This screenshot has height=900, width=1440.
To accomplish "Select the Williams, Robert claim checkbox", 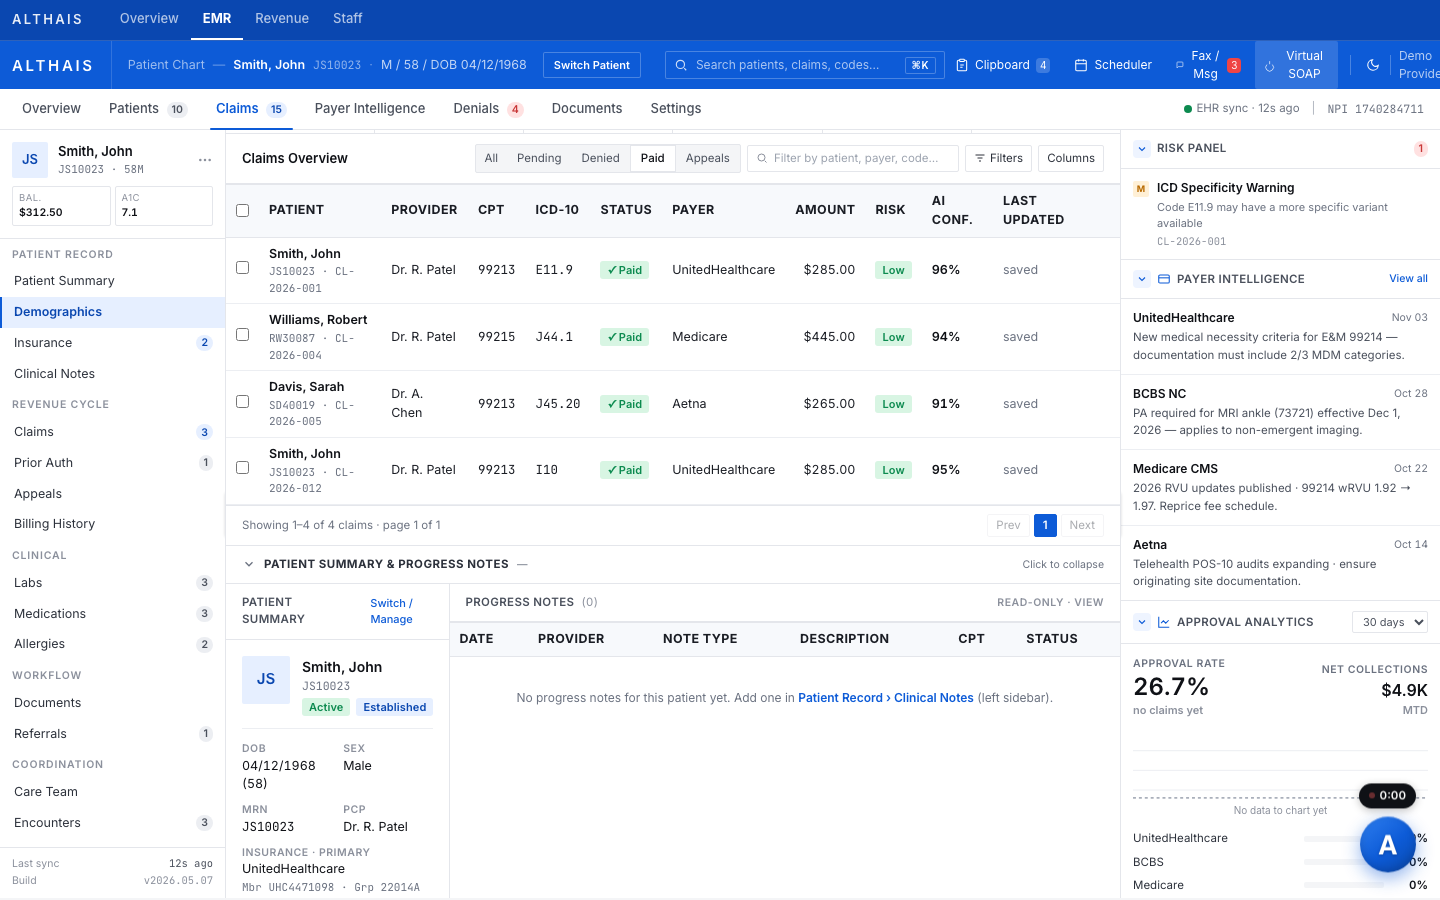I will click(x=242, y=335).
